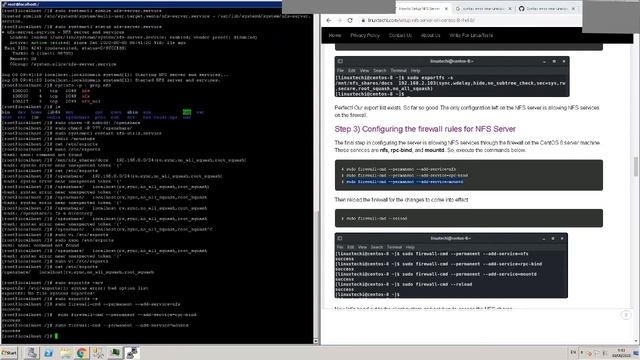
Task: Click the PuTTY terminal scrollbar down arrow
Action: (x=316, y=341)
